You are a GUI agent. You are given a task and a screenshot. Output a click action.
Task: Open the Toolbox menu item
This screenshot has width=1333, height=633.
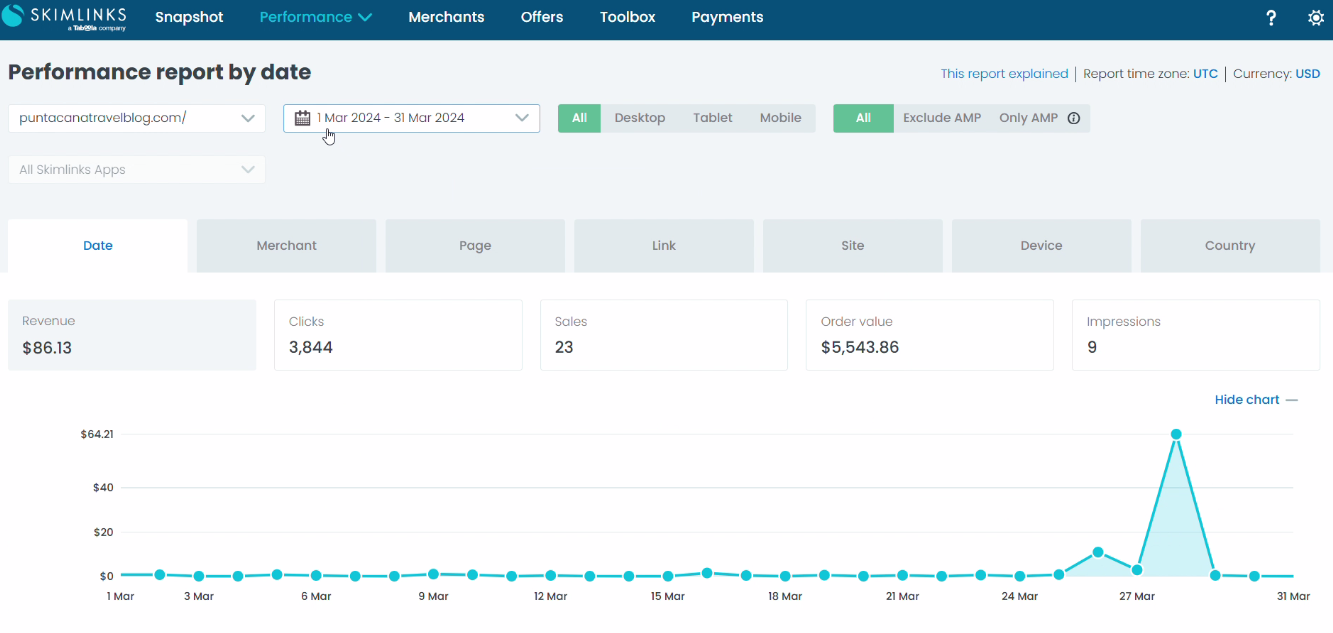tap(628, 17)
